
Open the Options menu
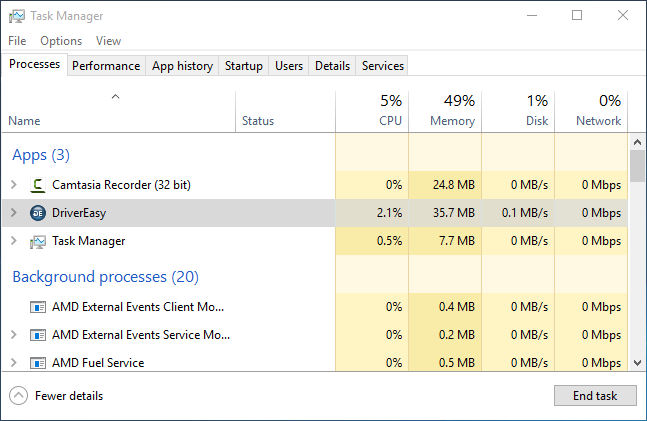tap(61, 41)
